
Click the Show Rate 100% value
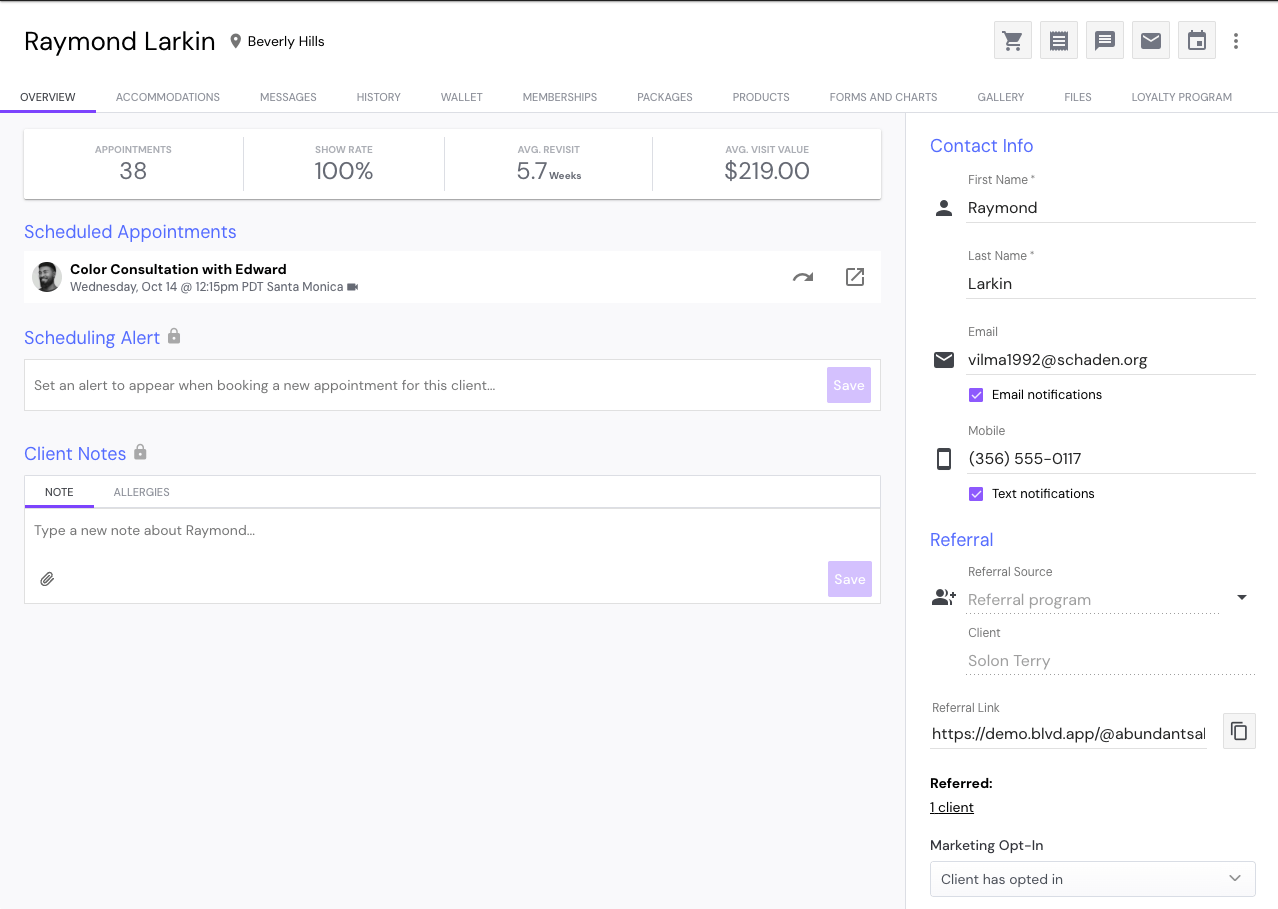[x=344, y=171]
